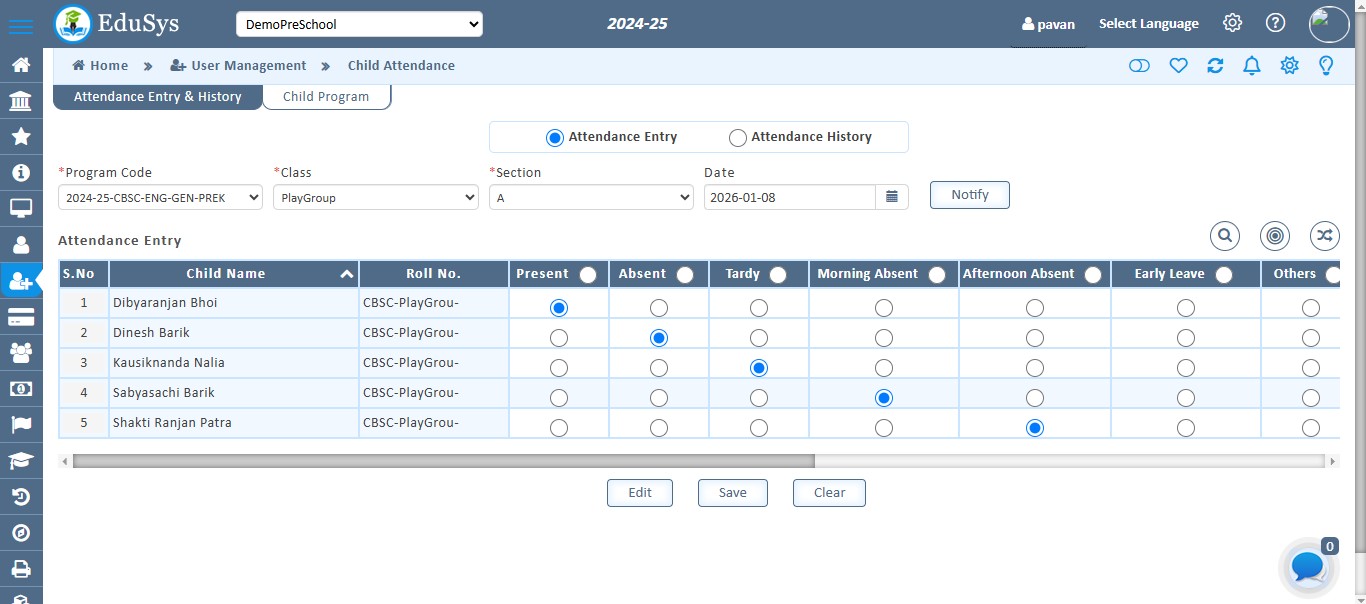Click the refresh icon in the breadcrumb bar
The image size is (1366, 604).
pos(1215,65)
